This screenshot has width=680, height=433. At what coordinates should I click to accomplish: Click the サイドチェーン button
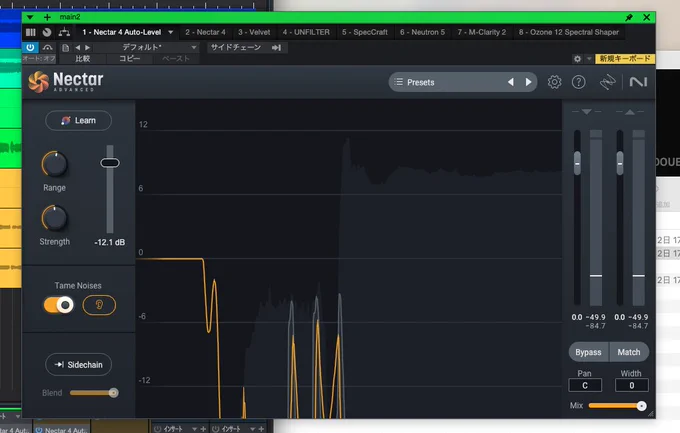pyautogui.click(x=236, y=47)
